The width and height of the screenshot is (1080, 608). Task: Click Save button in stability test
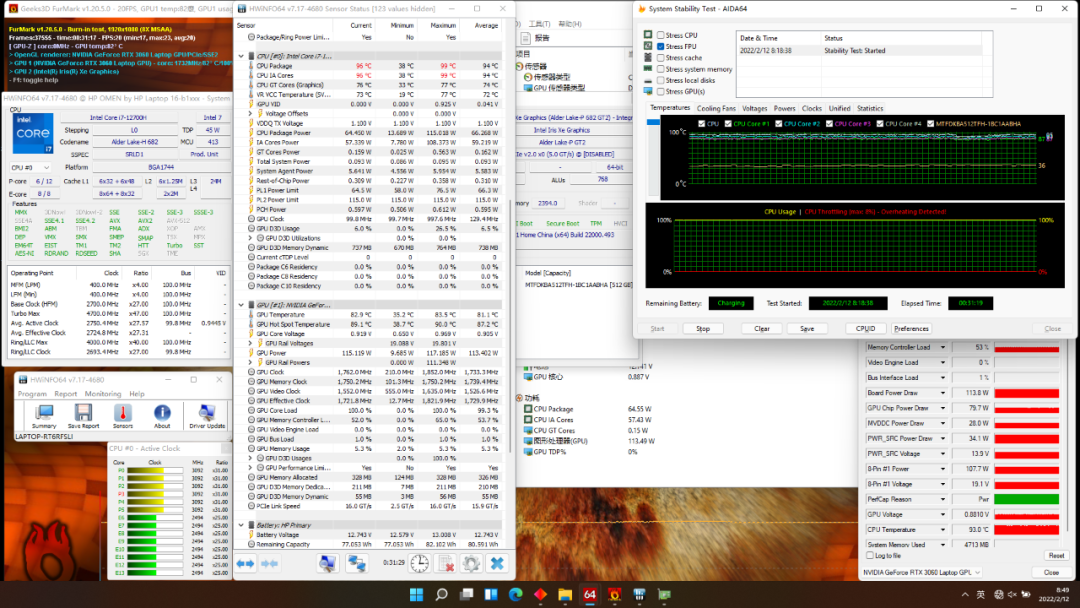point(807,328)
